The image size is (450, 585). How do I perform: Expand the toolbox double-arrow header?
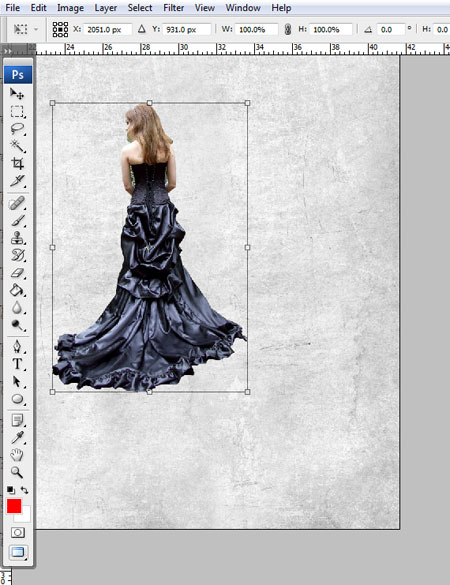8,51
